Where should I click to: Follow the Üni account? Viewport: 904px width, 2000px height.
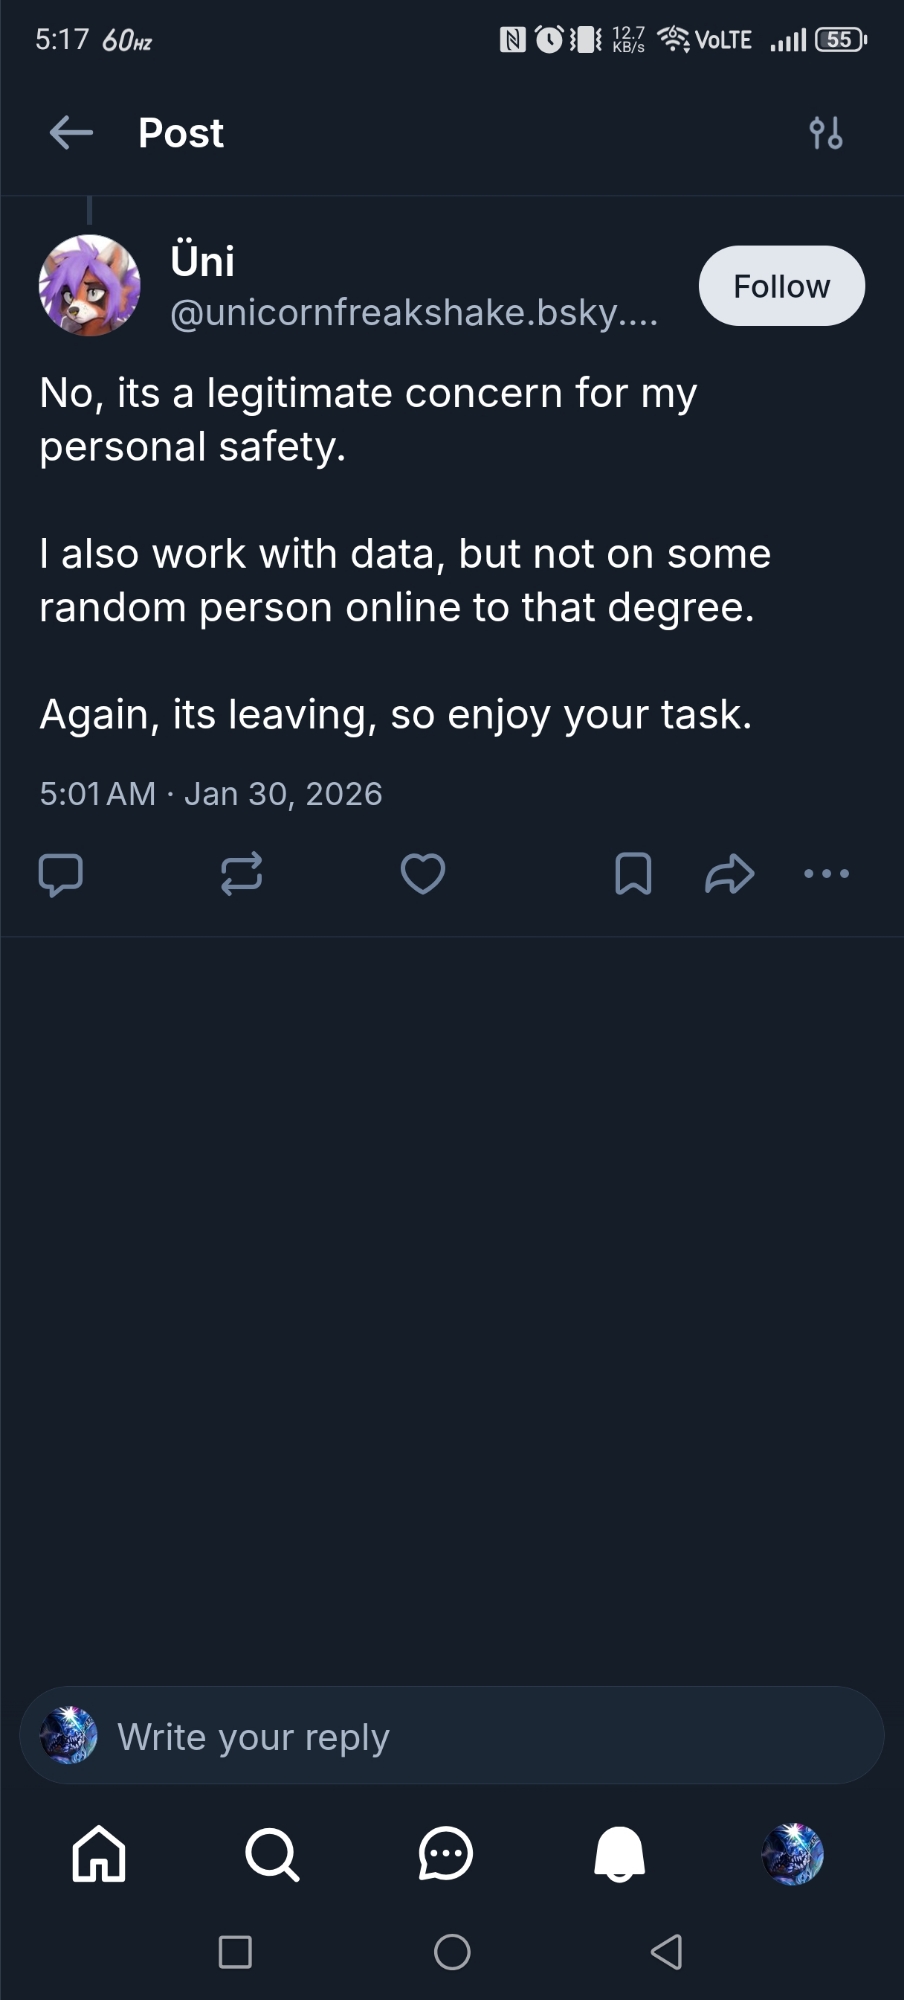(781, 286)
